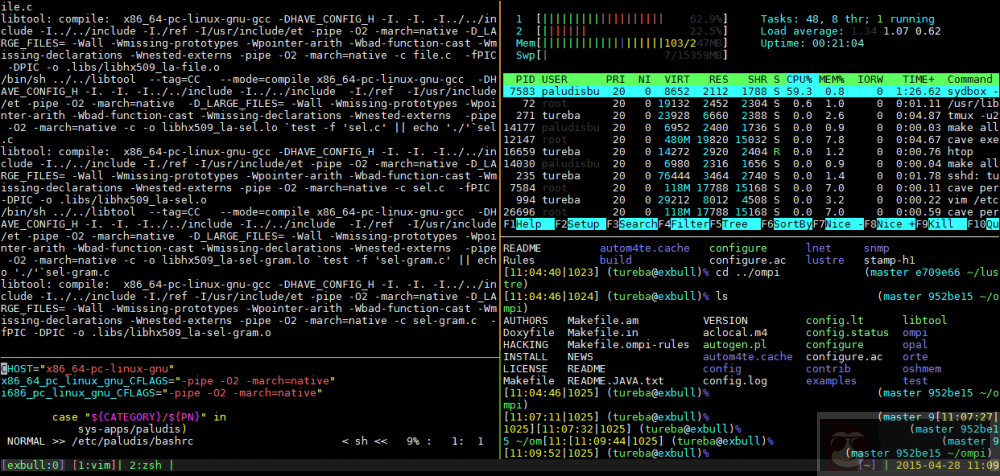Screen dimensions: 1000x476
Task: Select the sshd process row PID 235
Action: click(x=751, y=176)
